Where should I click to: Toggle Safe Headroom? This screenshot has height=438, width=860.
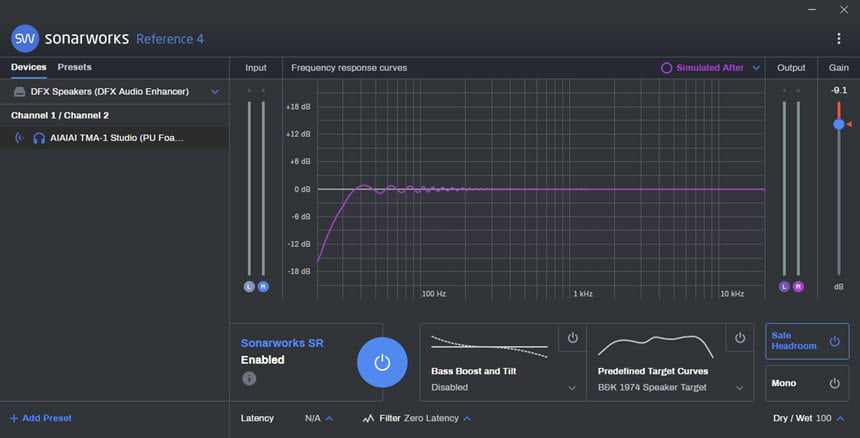coord(807,341)
